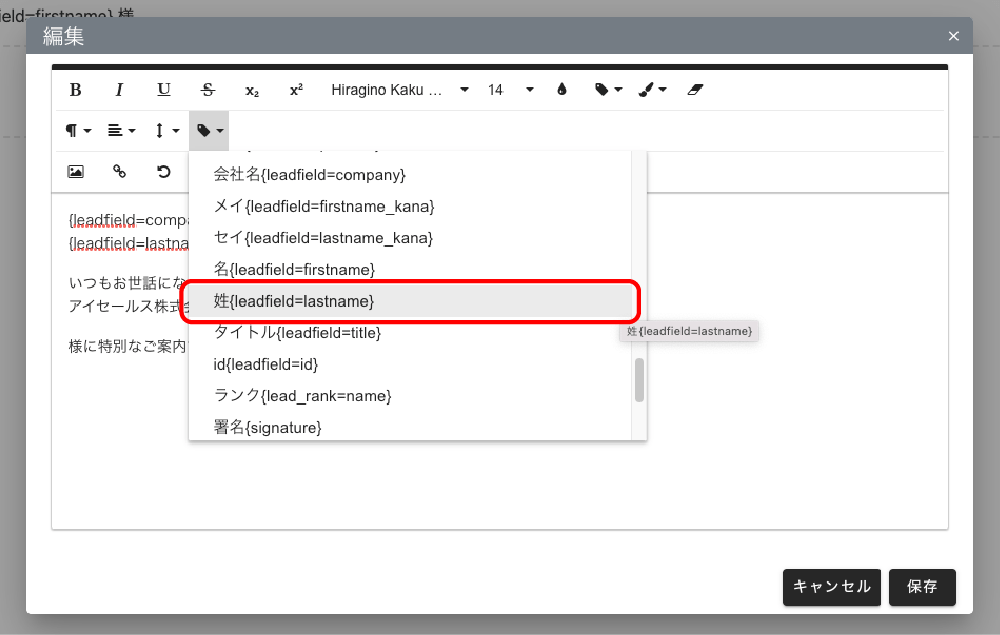Screen dimensions: 1000x635
Task: Click the キャンセル button
Action: tap(832, 587)
